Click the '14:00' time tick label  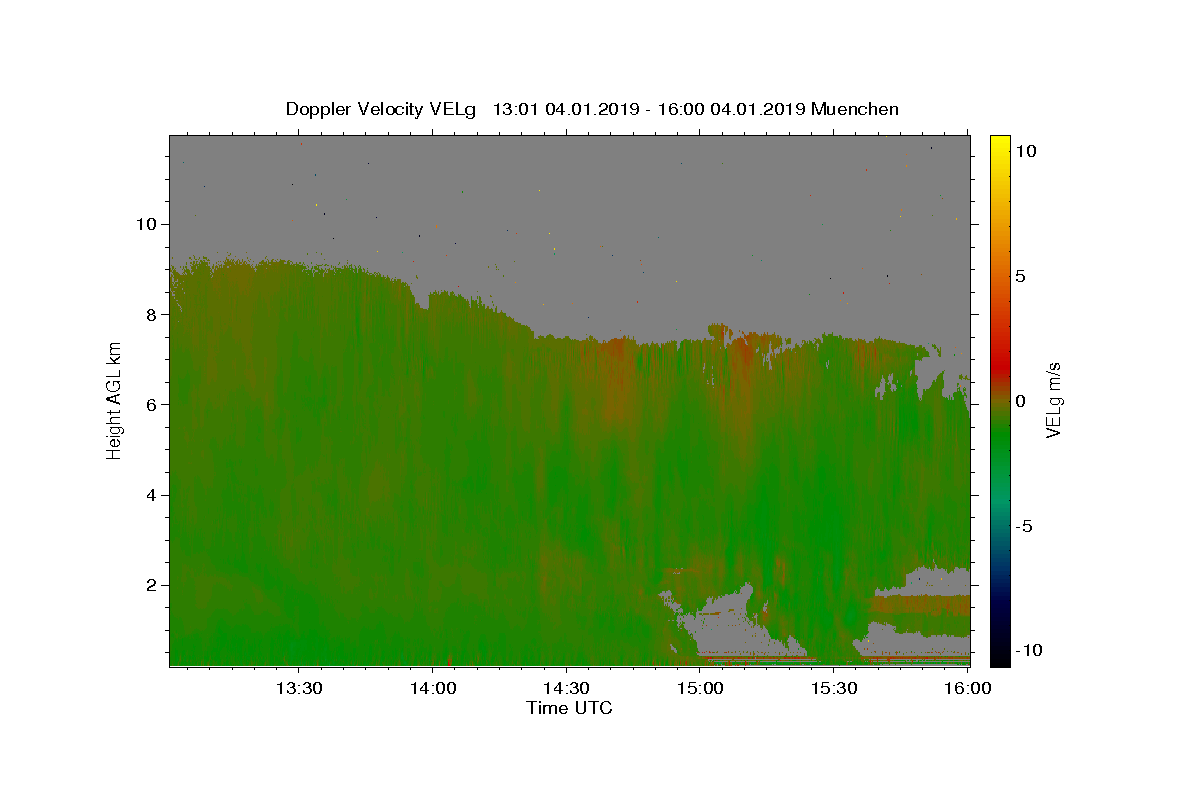(x=433, y=688)
